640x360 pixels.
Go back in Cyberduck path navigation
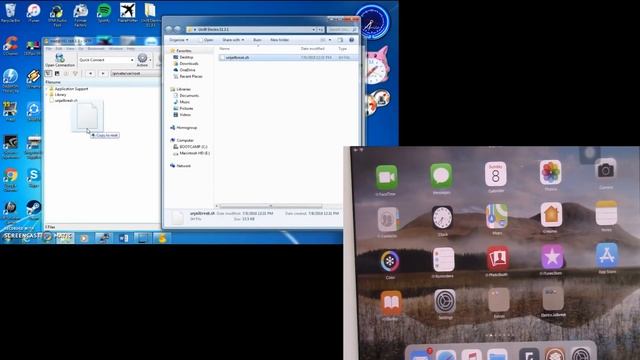91,73
